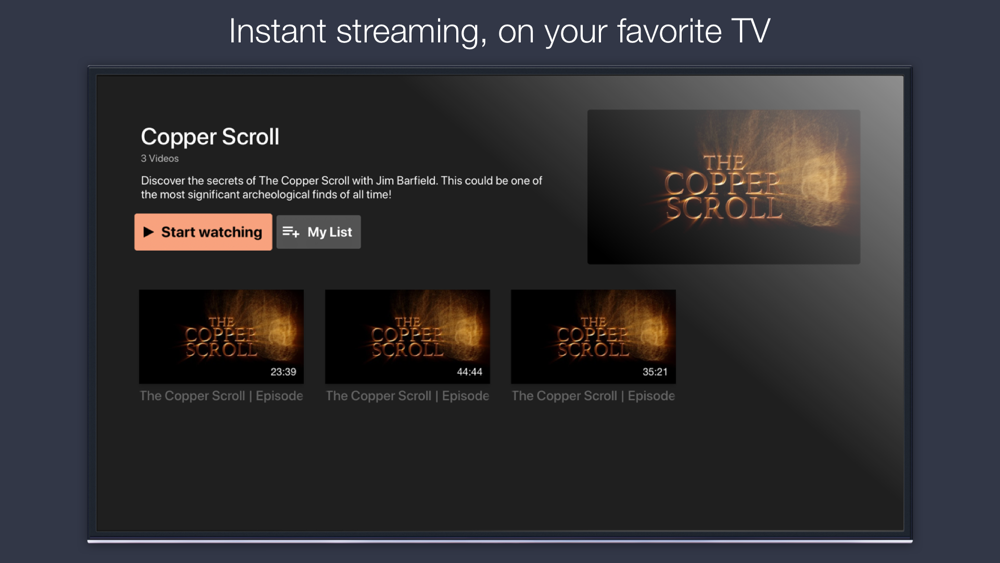Play the episode thumbnail lasting 23:39
1000x563 pixels.
point(221,337)
